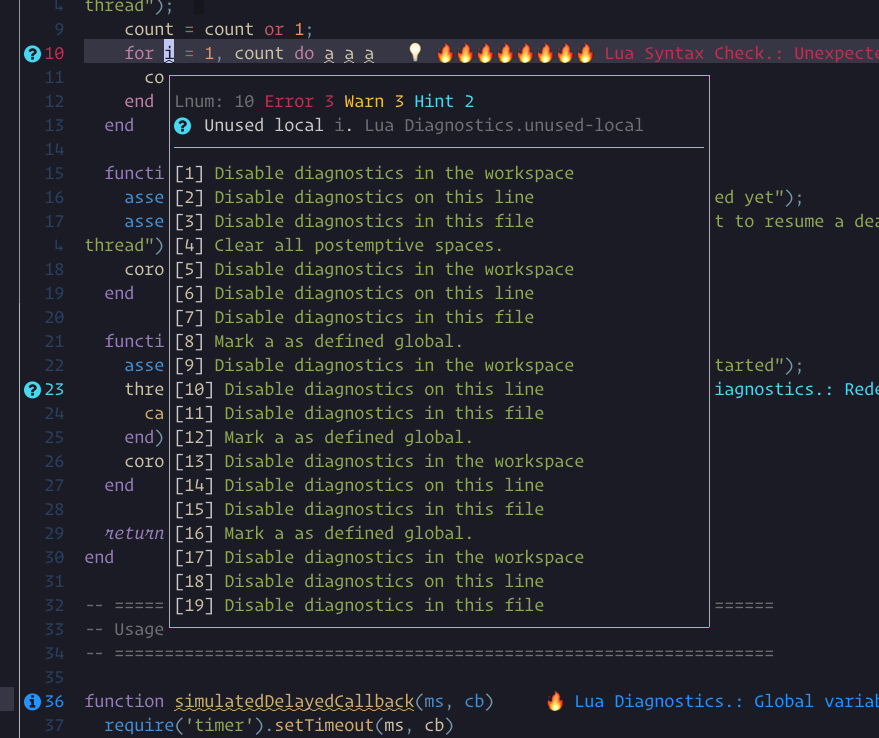Screen dimensions: 879x738
Task: Click the hint sign icon beside line 23
Action: tap(33, 390)
